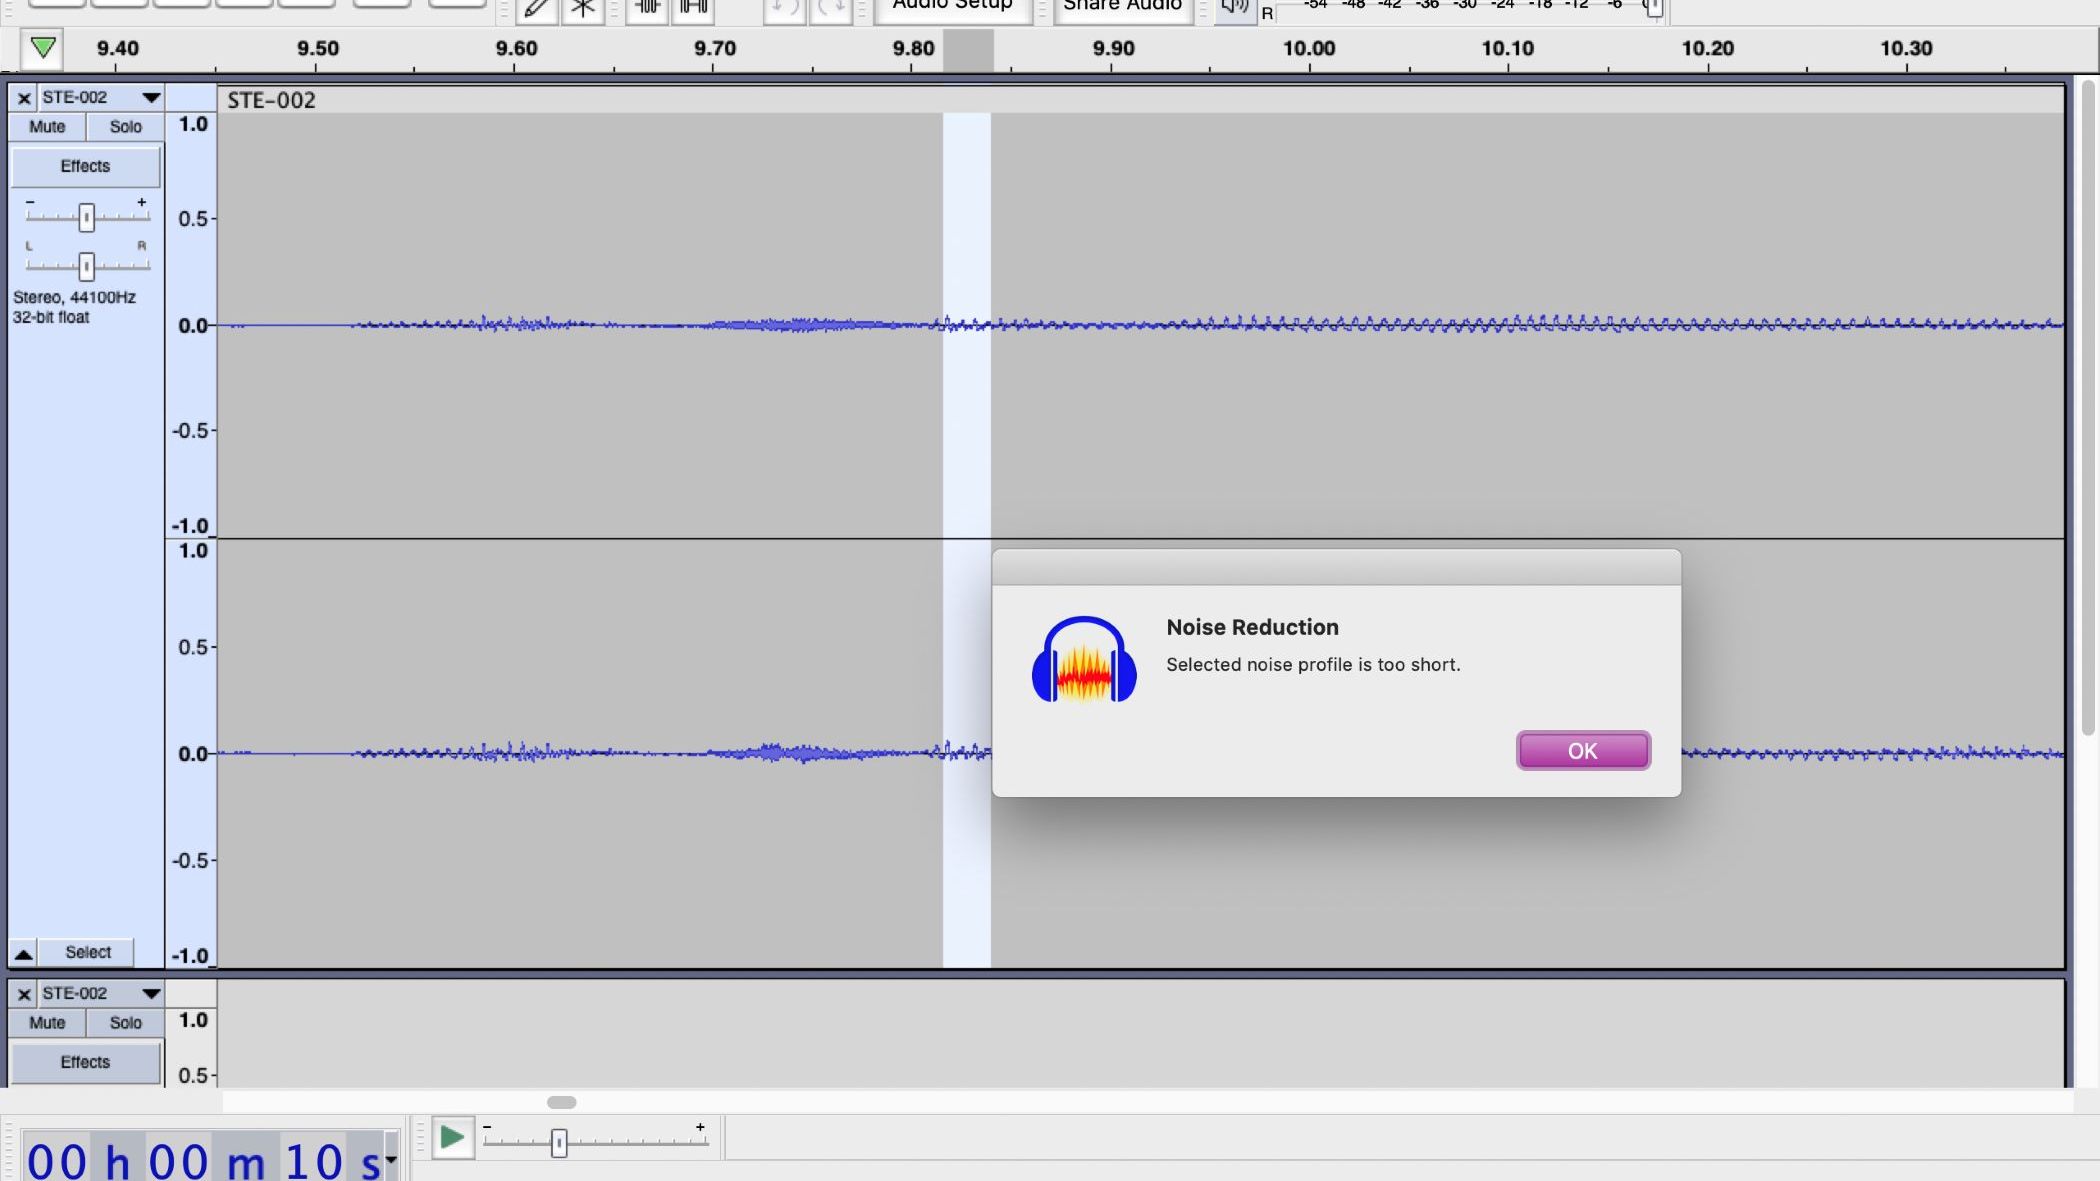Image resolution: width=2100 pixels, height=1181 pixels.
Task: Select the Draw tool pencil icon
Action: pyautogui.click(x=537, y=9)
